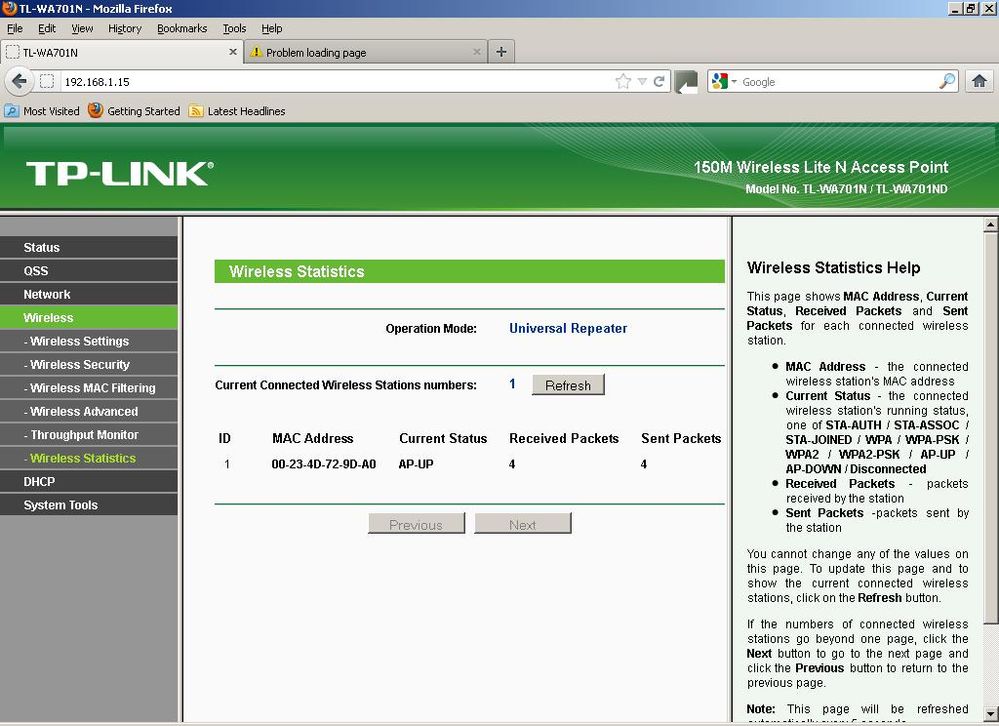Open the Status page in sidebar
999x726 pixels.
pyautogui.click(x=89, y=247)
